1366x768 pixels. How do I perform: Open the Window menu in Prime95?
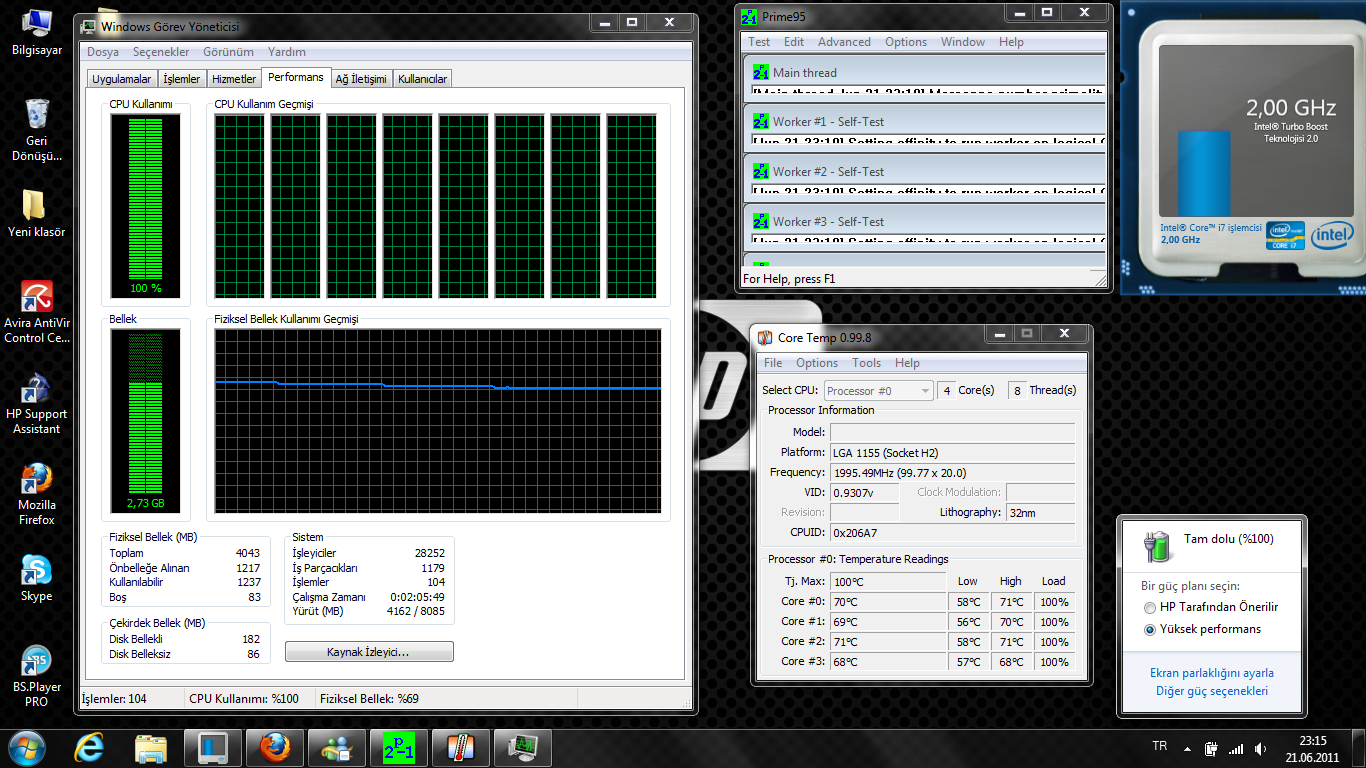click(x=963, y=42)
